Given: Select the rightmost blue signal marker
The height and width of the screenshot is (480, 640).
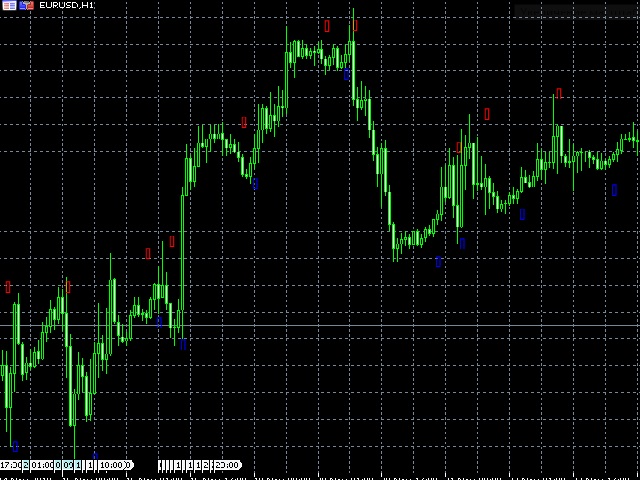Looking at the screenshot, I should 614,190.
